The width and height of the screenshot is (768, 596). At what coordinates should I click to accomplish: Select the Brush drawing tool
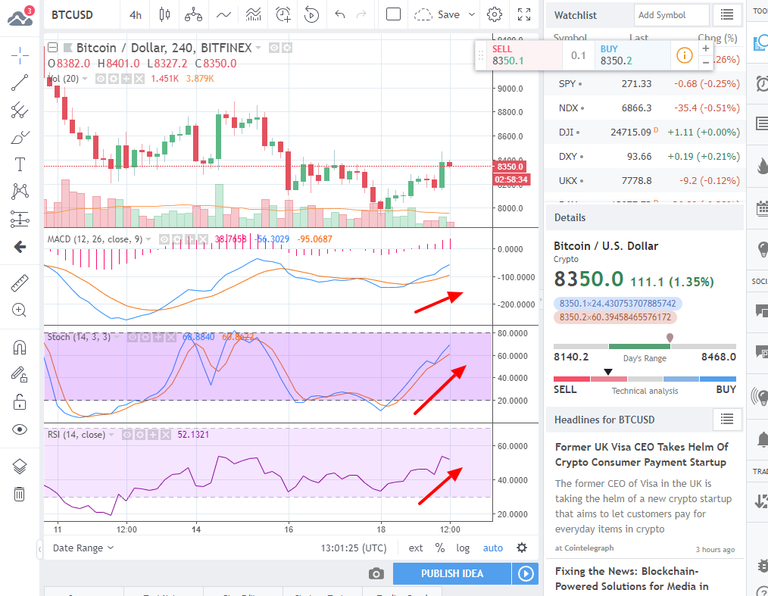point(20,138)
